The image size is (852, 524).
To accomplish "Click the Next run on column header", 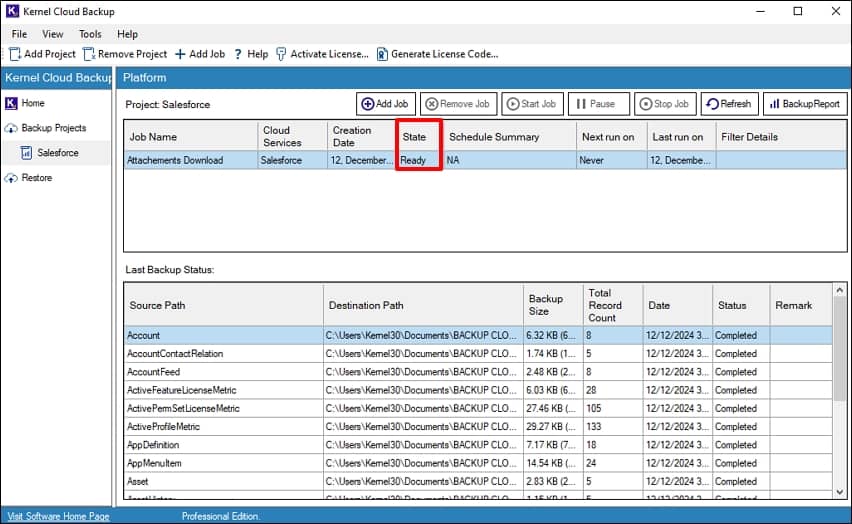I will coord(612,136).
